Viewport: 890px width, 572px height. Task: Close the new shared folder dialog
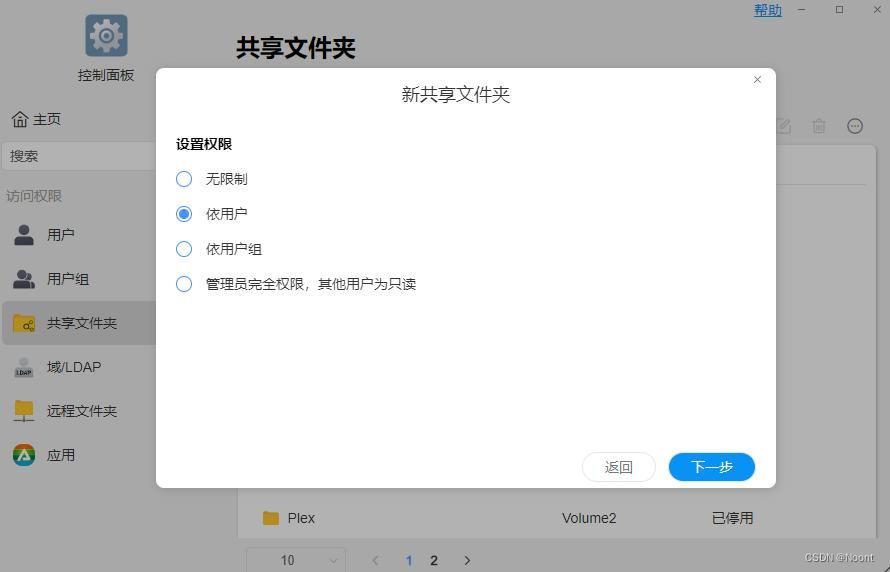point(757,80)
